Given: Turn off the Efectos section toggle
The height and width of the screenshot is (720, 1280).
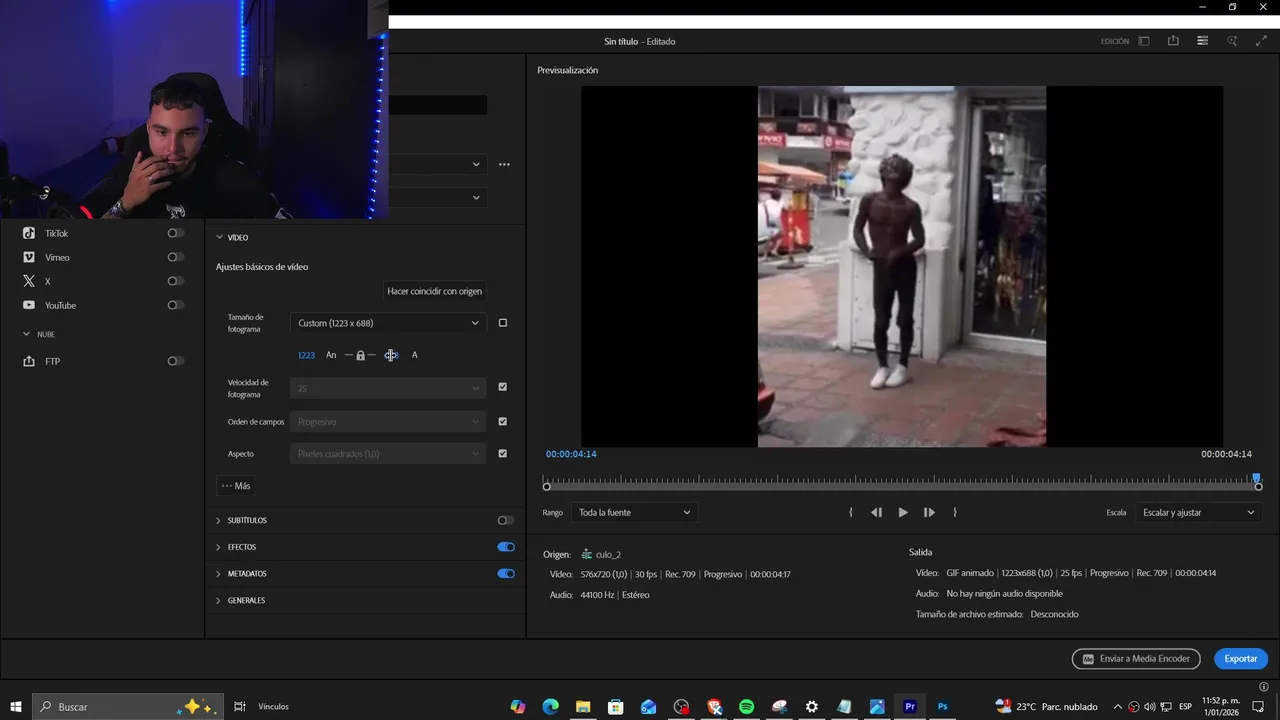Looking at the screenshot, I should (x=506, y=547).
